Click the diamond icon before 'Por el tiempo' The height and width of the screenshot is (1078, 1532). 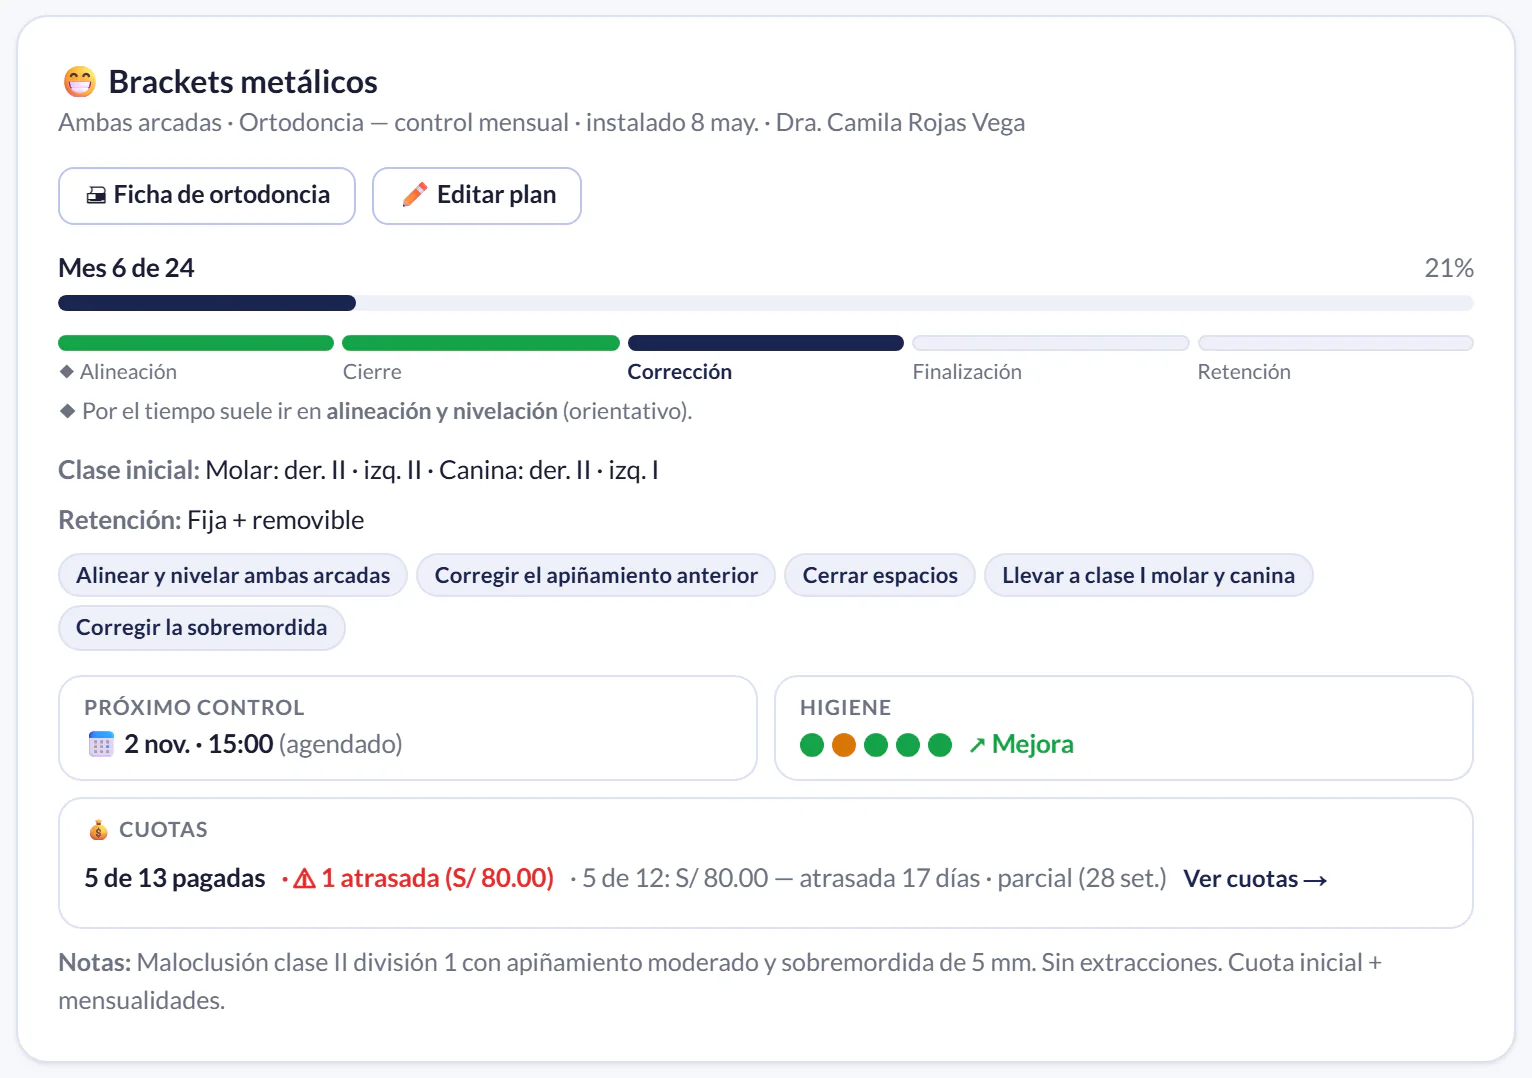tap(67, 411)
